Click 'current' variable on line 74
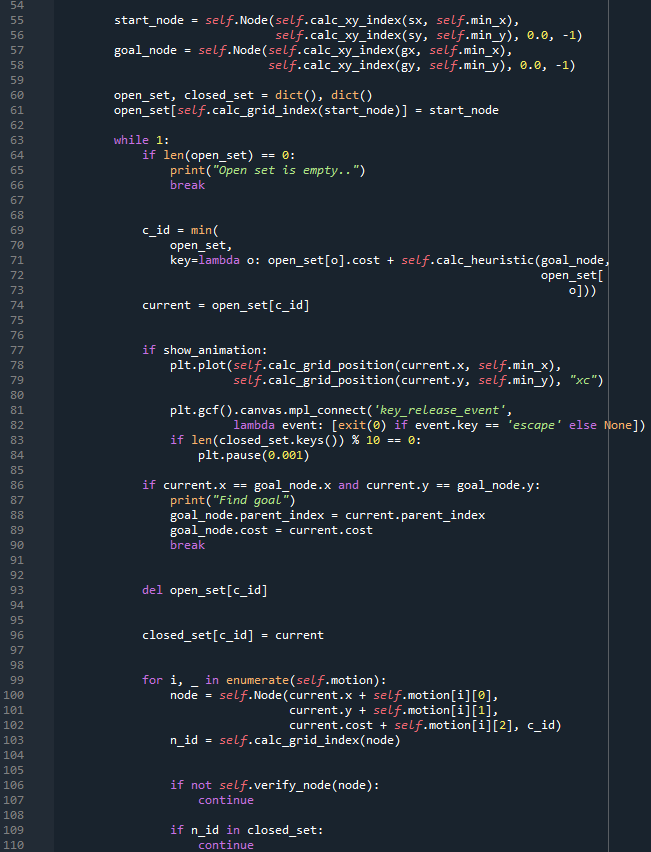Viewport: 651px width, 852px height. click(x=166, y=305)
